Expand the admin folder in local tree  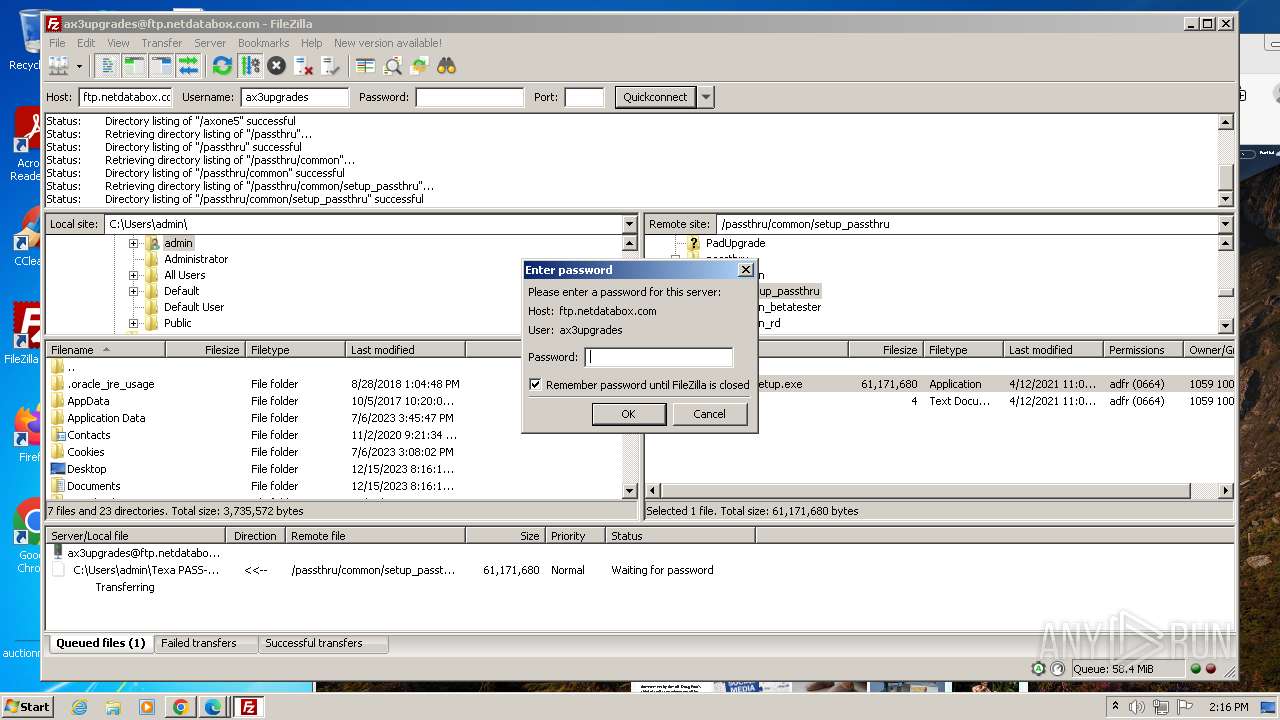(x=133, y=243)
